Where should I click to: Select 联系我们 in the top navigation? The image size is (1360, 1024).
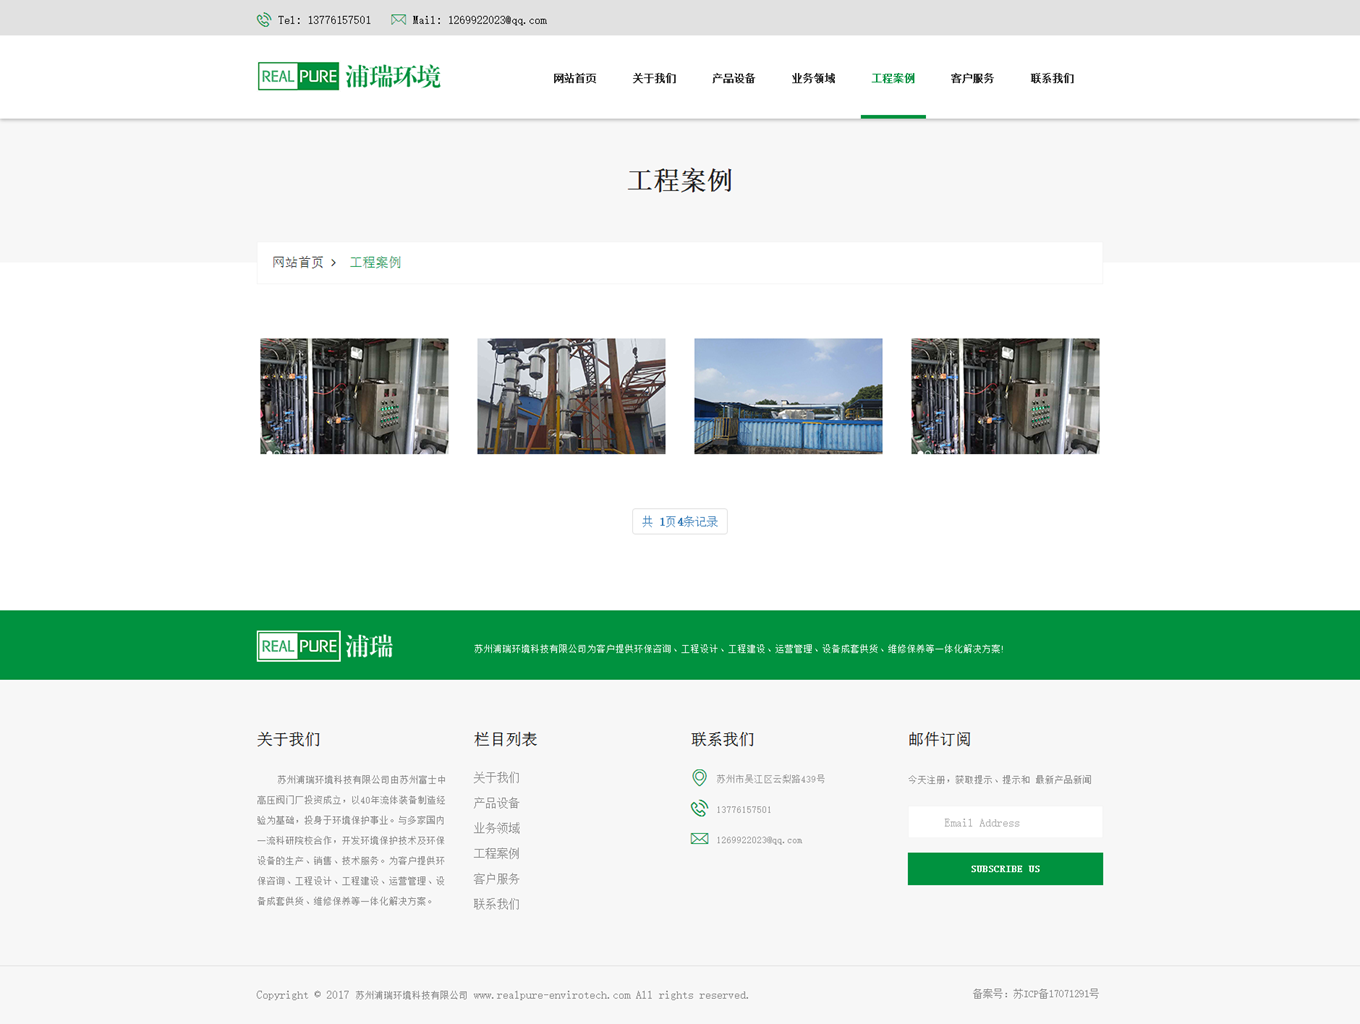tap(1052, 79)
